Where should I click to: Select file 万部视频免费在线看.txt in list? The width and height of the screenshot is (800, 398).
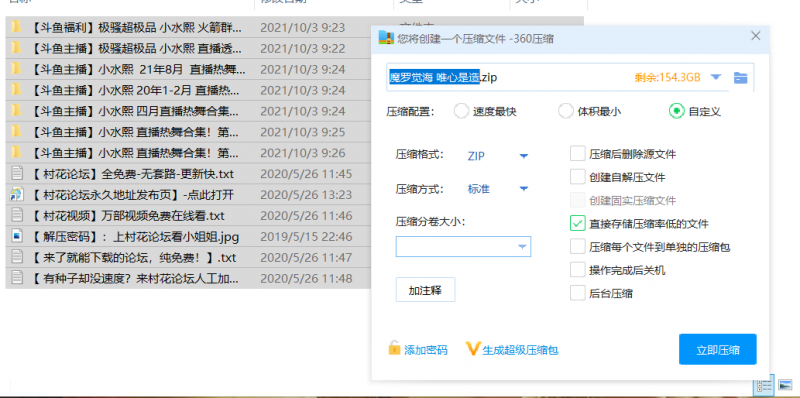tap(127, 216)
